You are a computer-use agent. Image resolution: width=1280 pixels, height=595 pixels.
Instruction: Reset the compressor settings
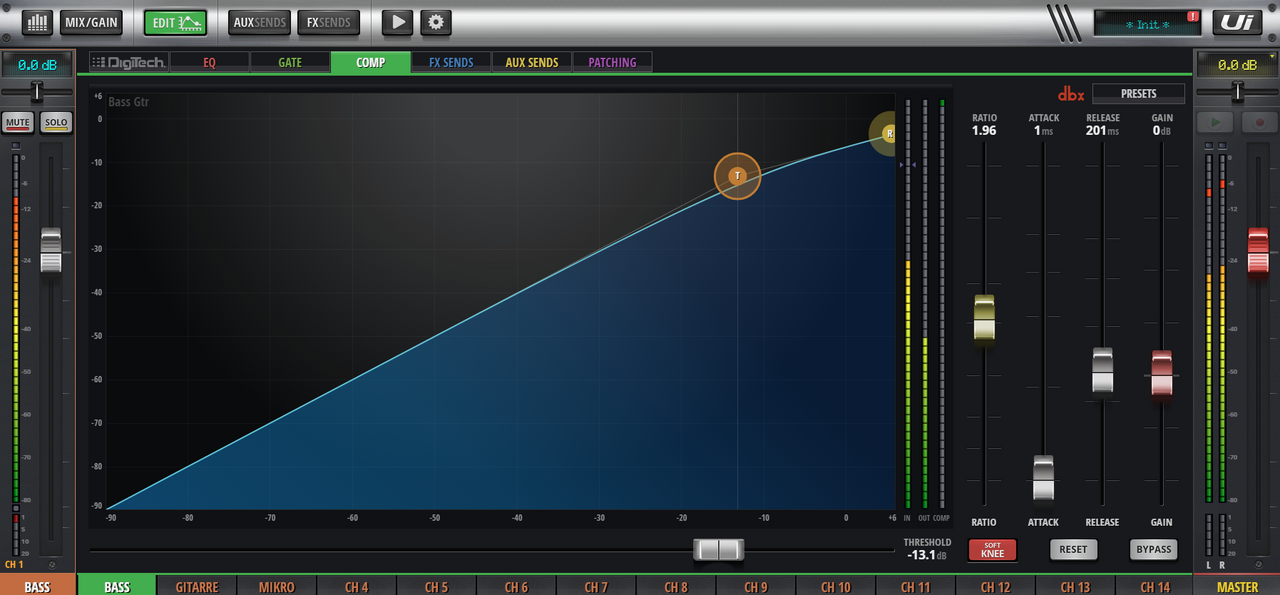pyautogui.click(x=1073, y=549)
